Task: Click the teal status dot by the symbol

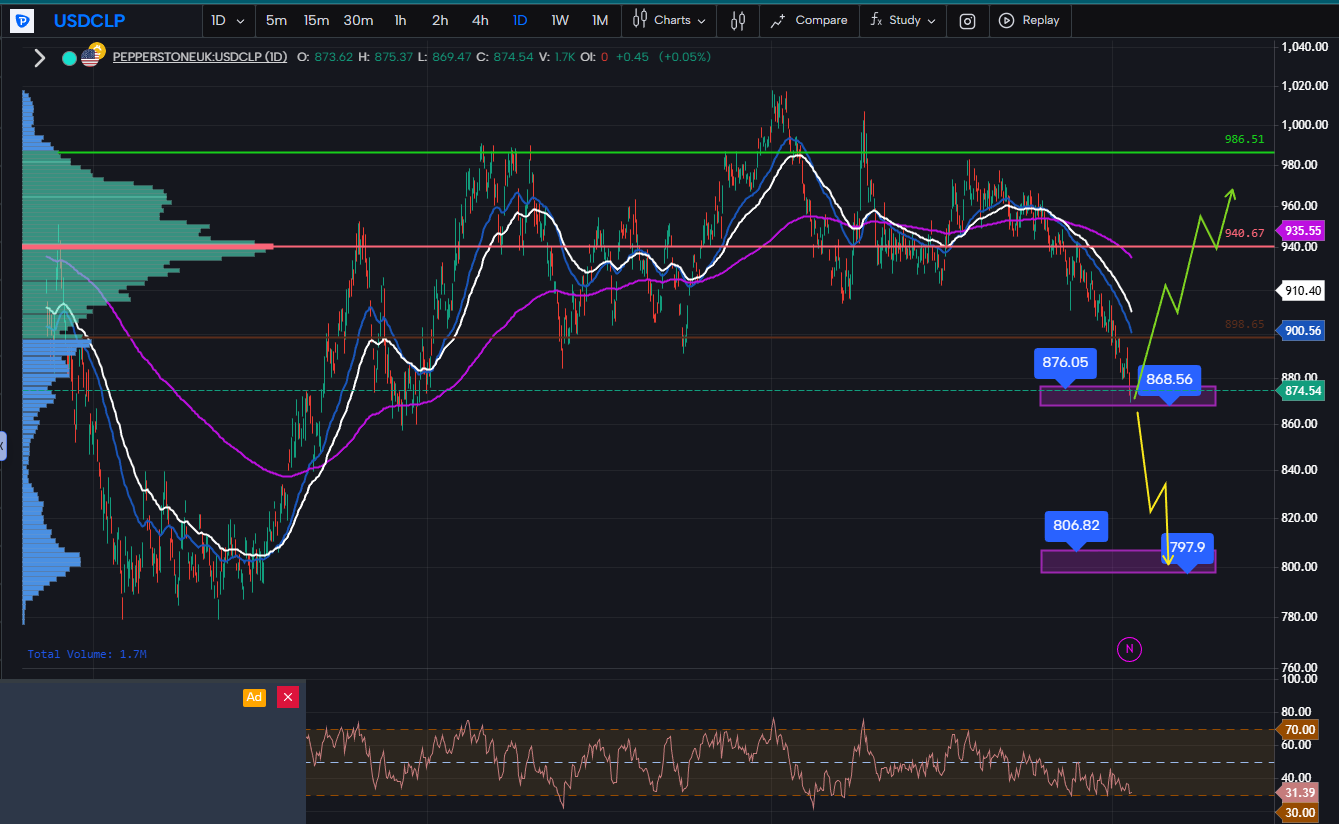Action: click(69, 58)
